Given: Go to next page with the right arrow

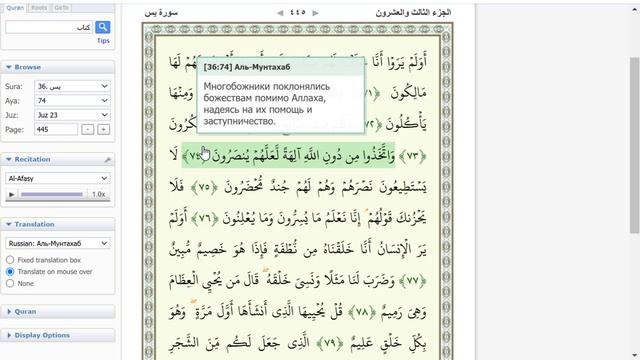Looking at the screenshot, I should point(316,13).
